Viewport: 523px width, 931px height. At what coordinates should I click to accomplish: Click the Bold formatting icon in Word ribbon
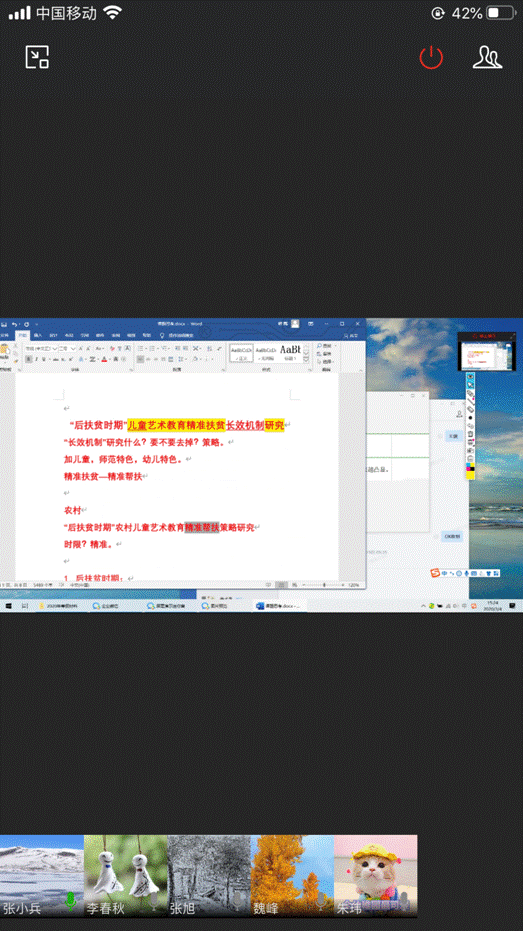(x=28, y=359)
